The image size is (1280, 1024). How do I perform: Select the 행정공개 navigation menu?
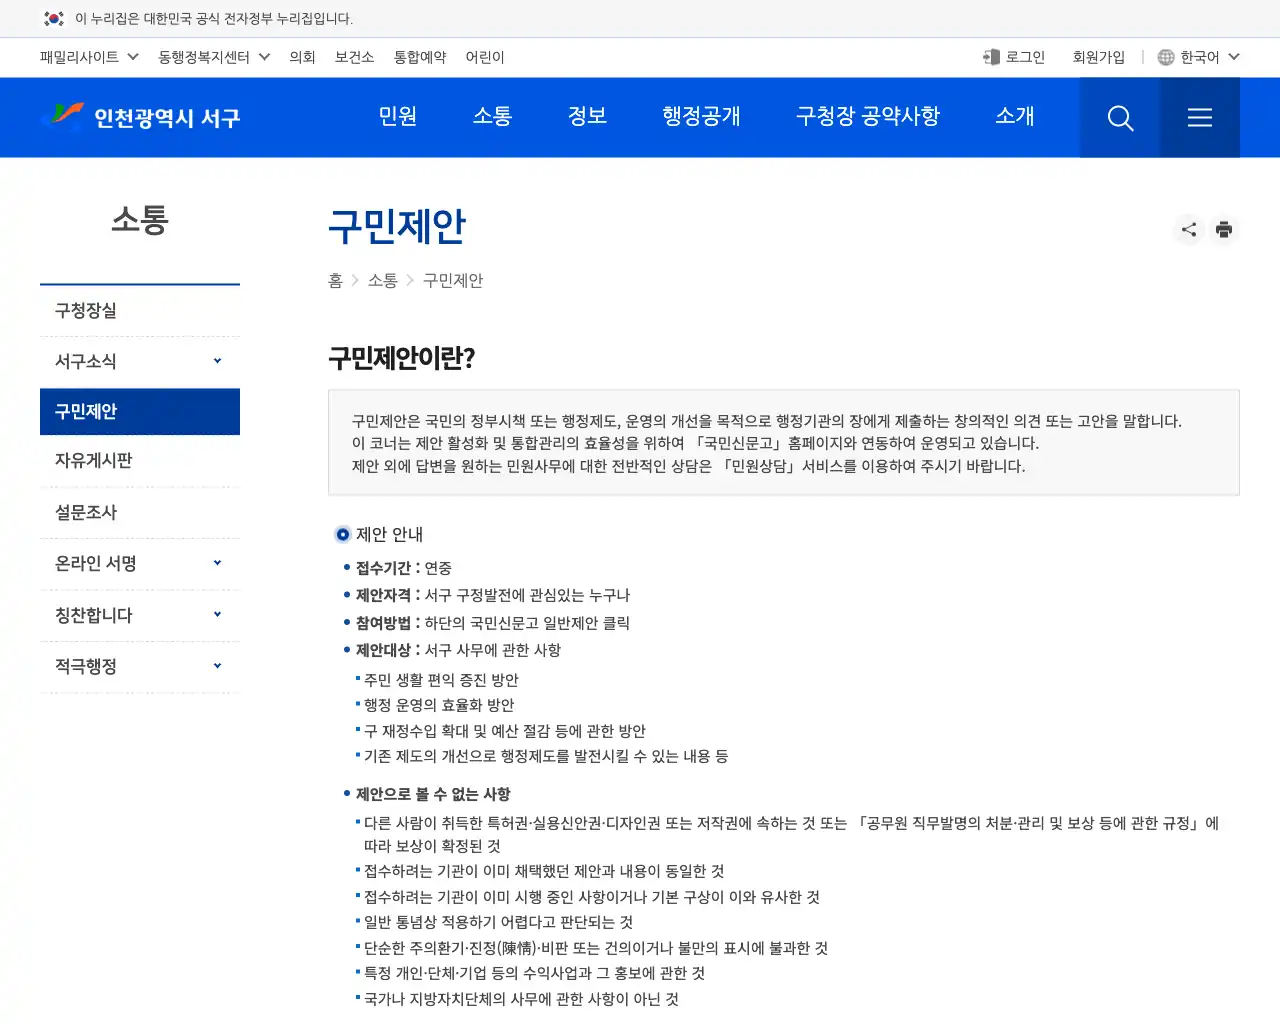coord(701,117)
